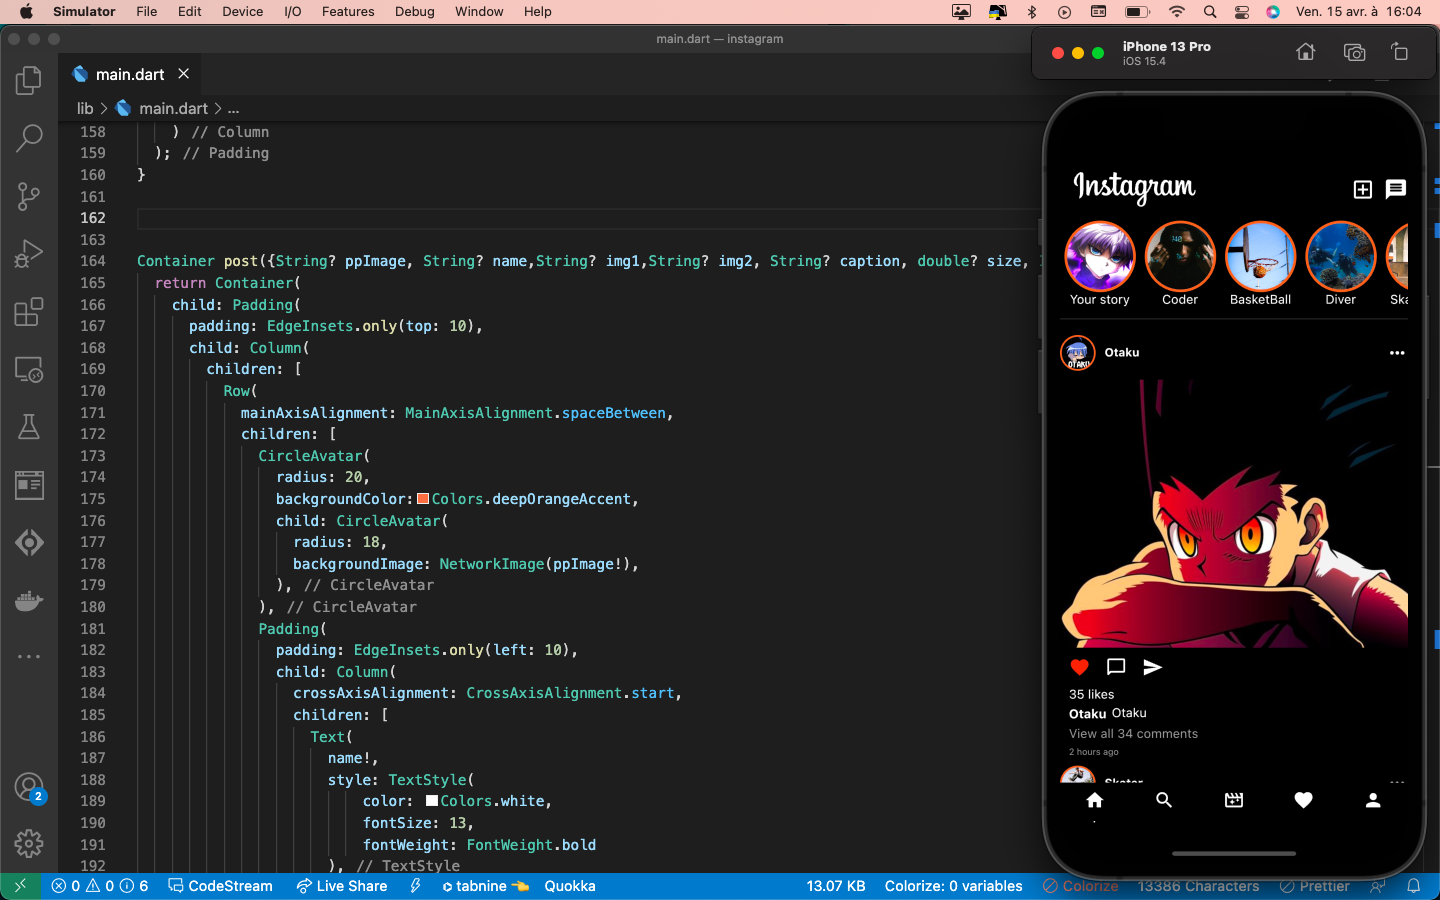Open BasketBall story avatar
The height and width of the screenshot is (900, 1440).
pos(1260,257)
